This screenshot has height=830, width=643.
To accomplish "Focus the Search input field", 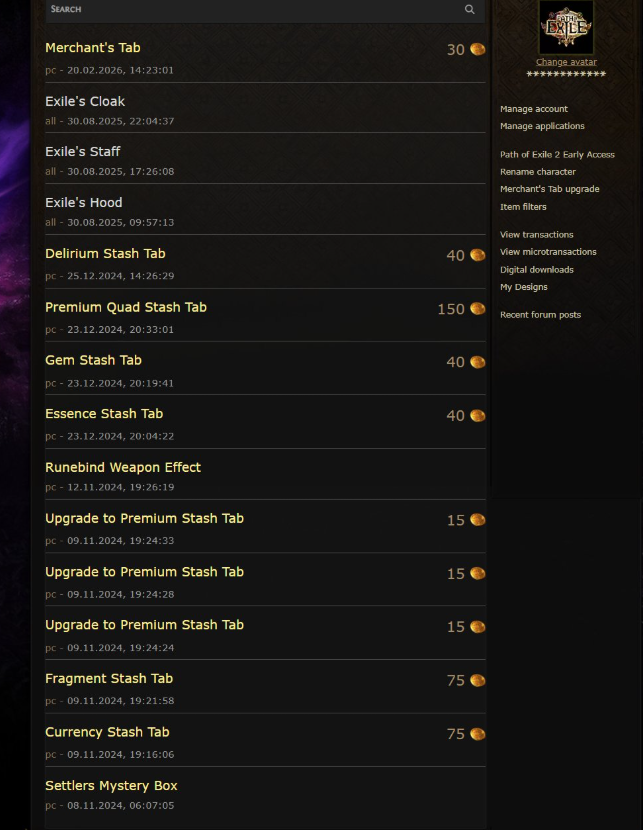I will click(x=254, y=10).
